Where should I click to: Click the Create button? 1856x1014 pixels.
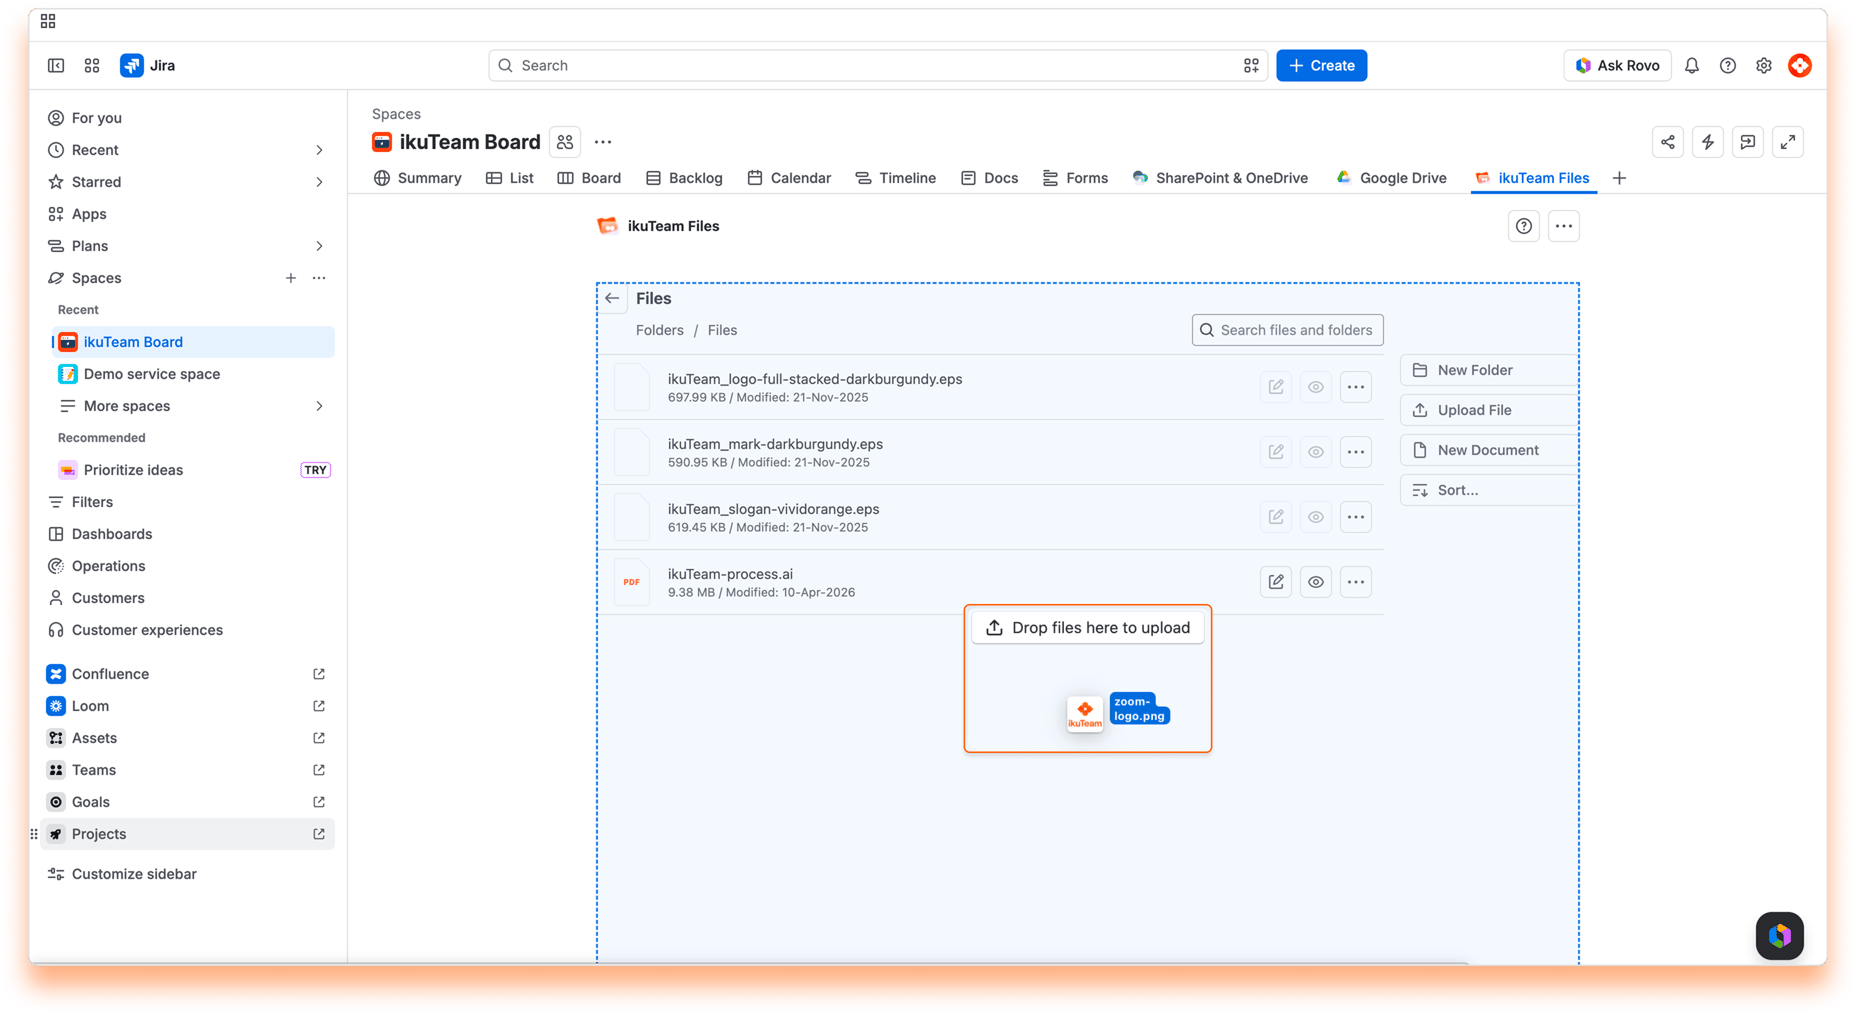coord(1322,66)
